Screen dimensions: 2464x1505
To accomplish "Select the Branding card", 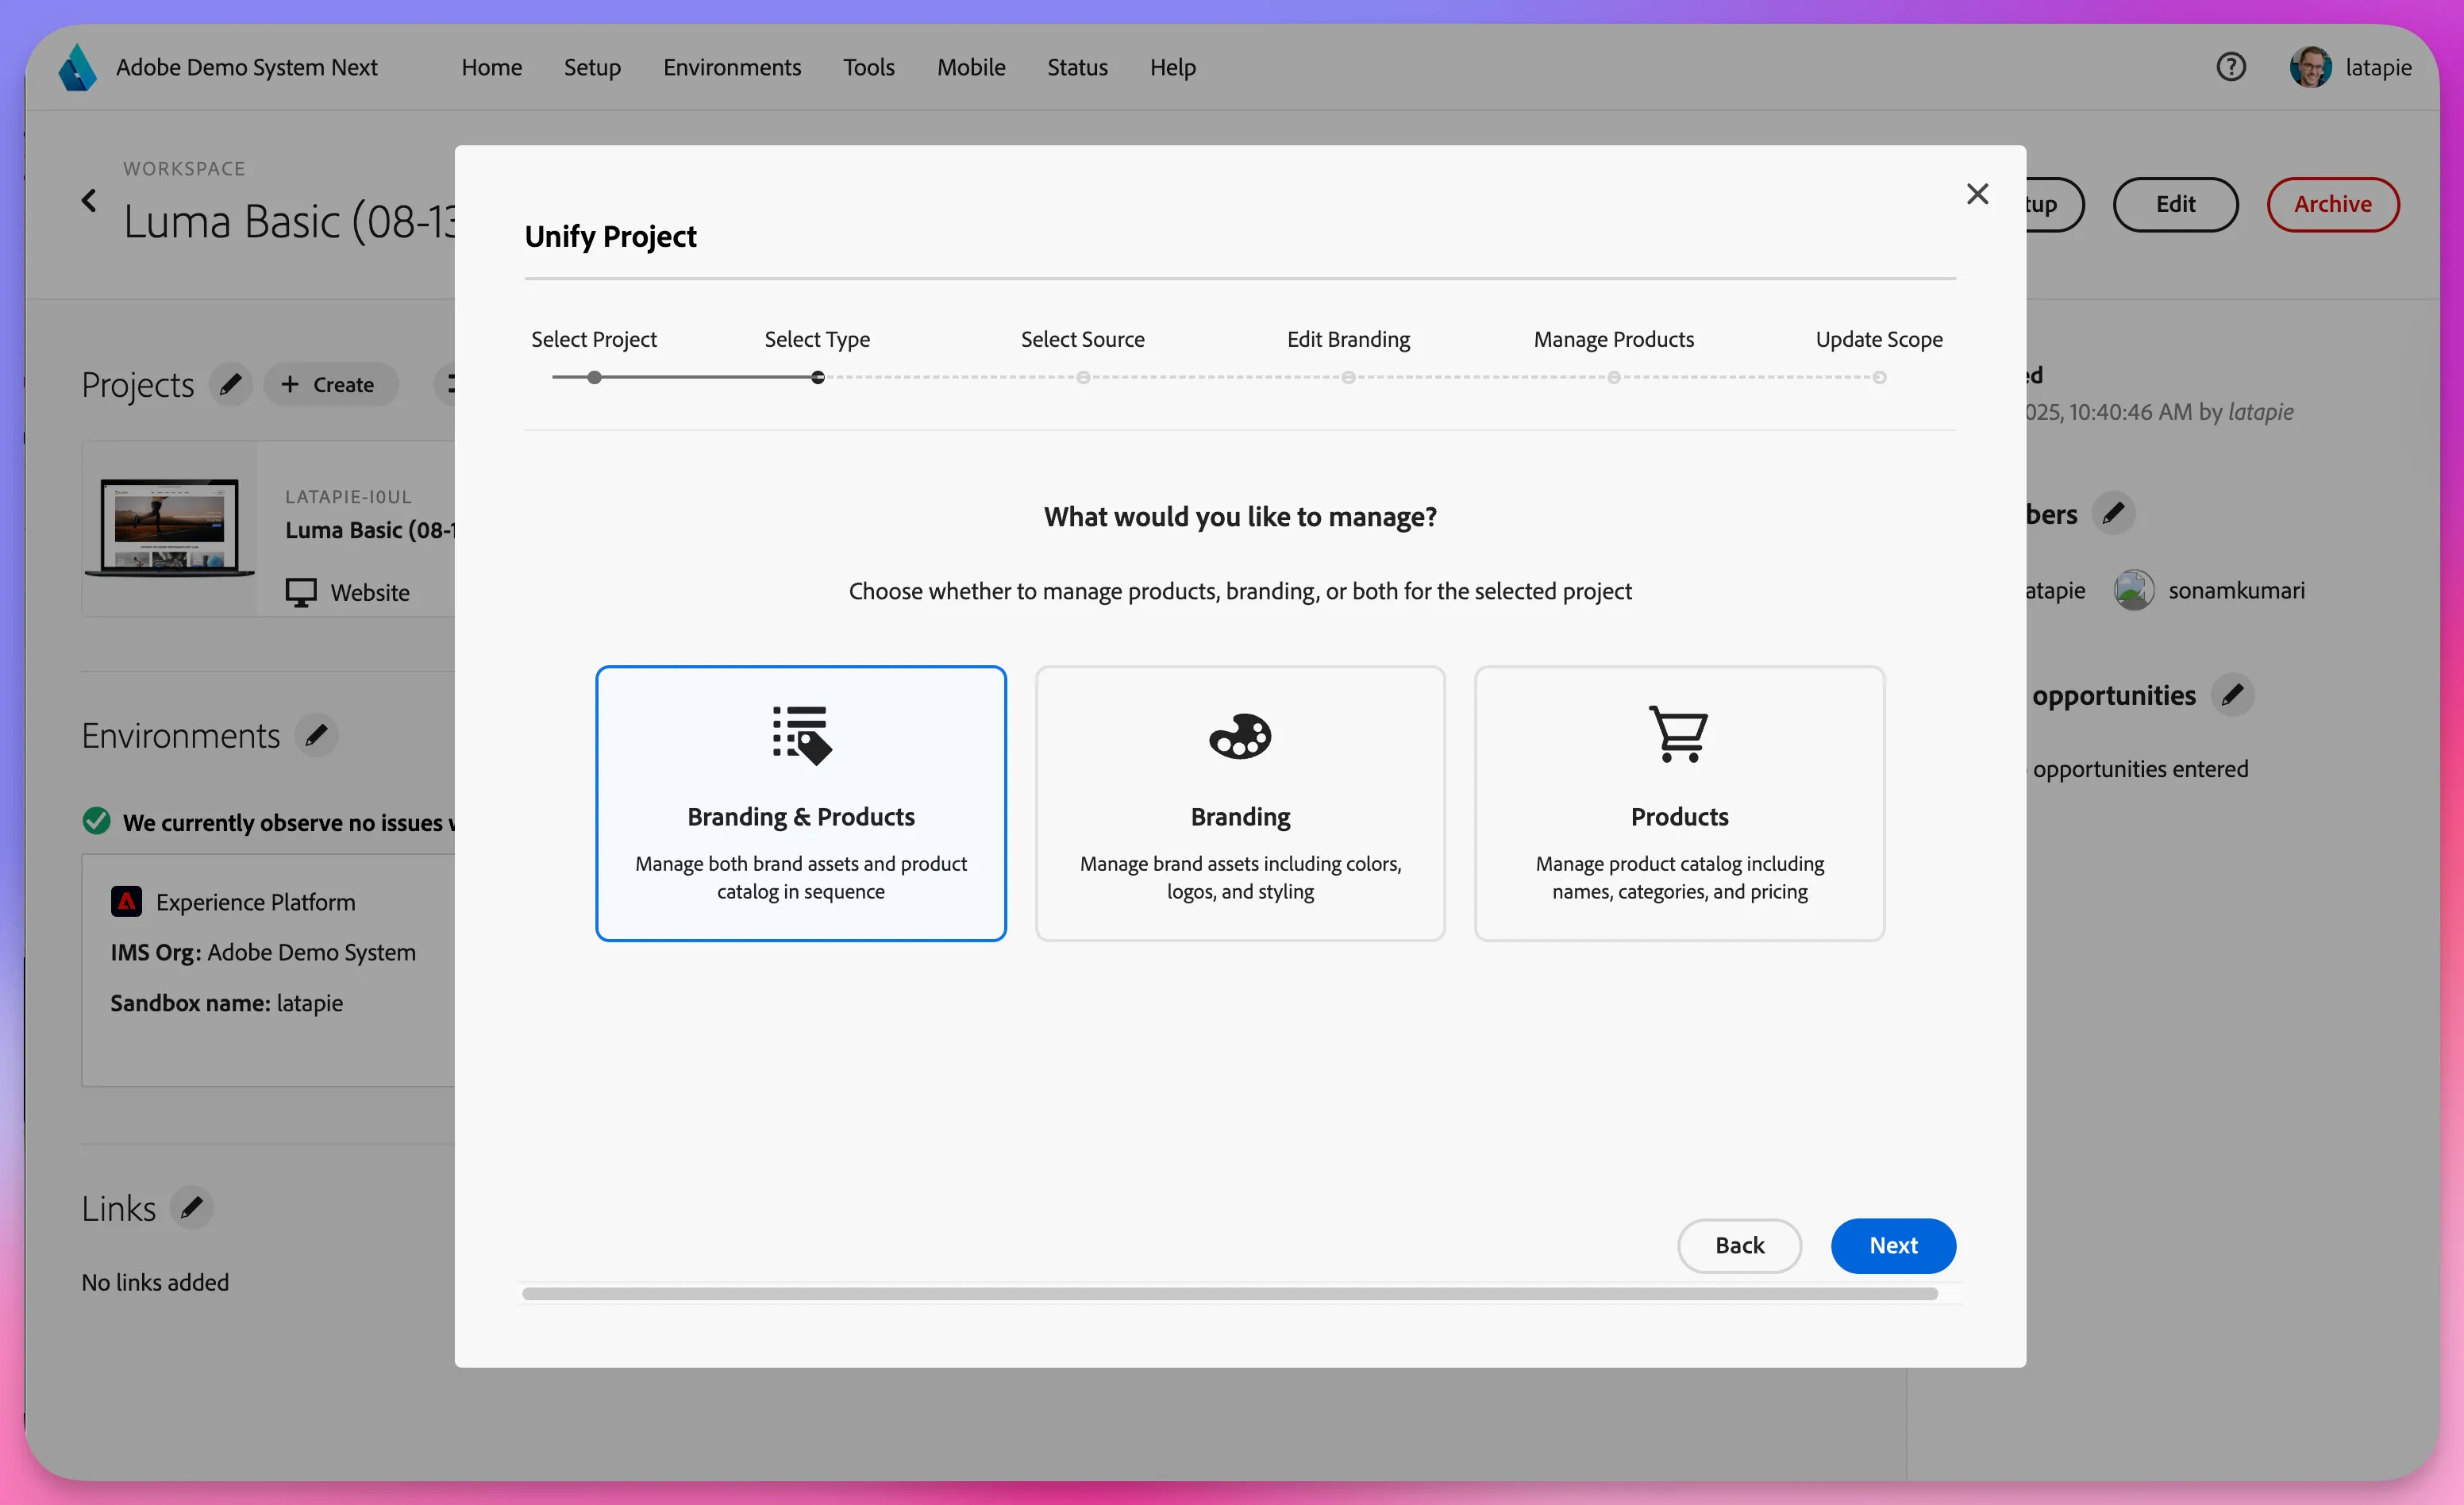I will tap(1240, 804).
